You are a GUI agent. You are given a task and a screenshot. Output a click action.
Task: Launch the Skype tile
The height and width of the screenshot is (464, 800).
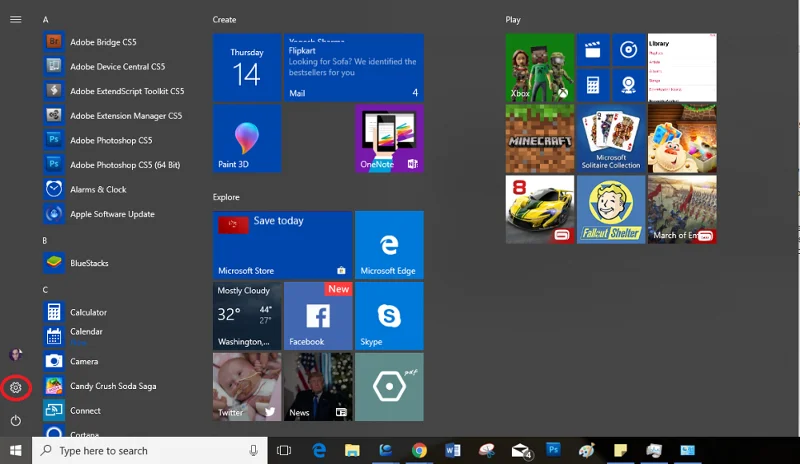coord(389,316)
